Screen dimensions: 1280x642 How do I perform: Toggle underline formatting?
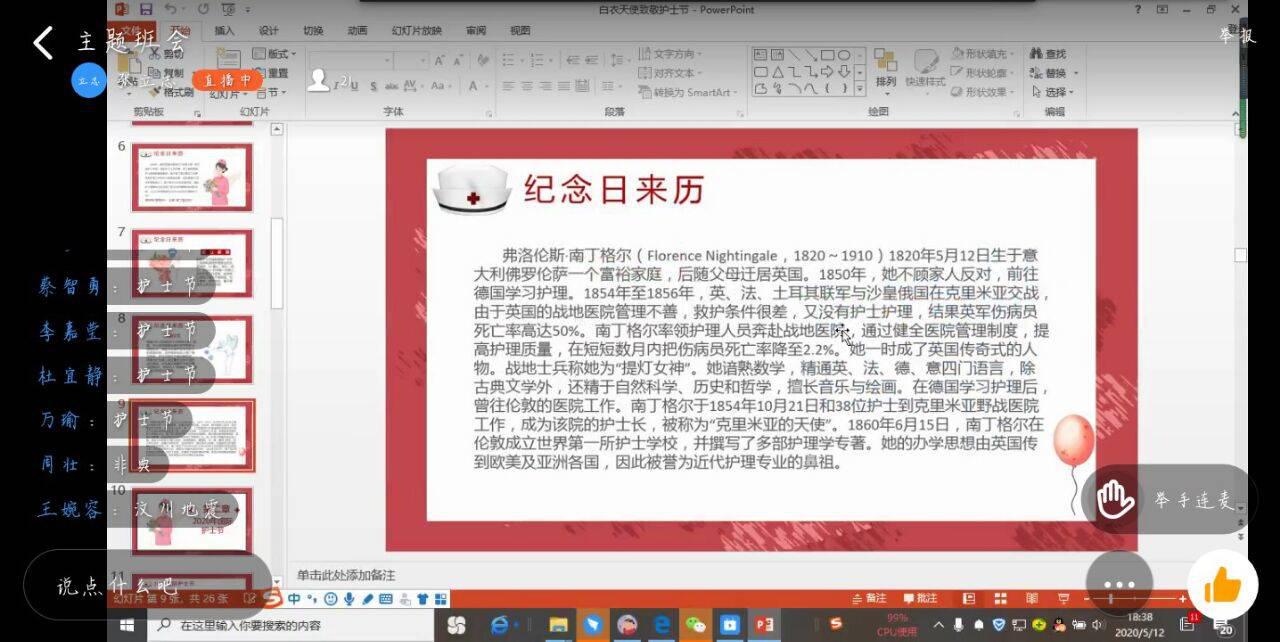point(354,86)
